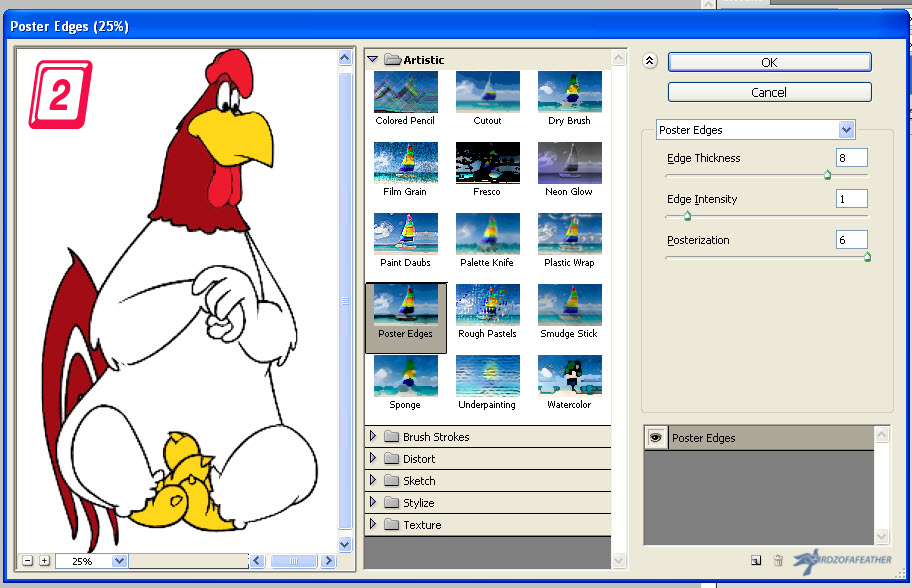912x588 pixels.
Task: Hide the filter thumbnails with double-chevron button
Action: [x=650, y=60]
